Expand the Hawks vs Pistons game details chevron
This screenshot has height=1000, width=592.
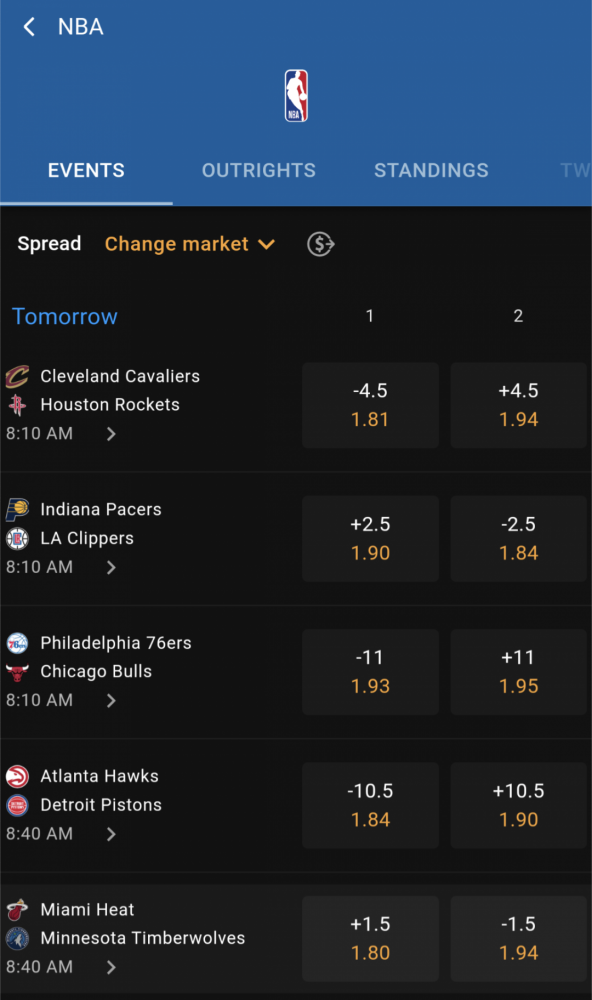click(111, 834)
